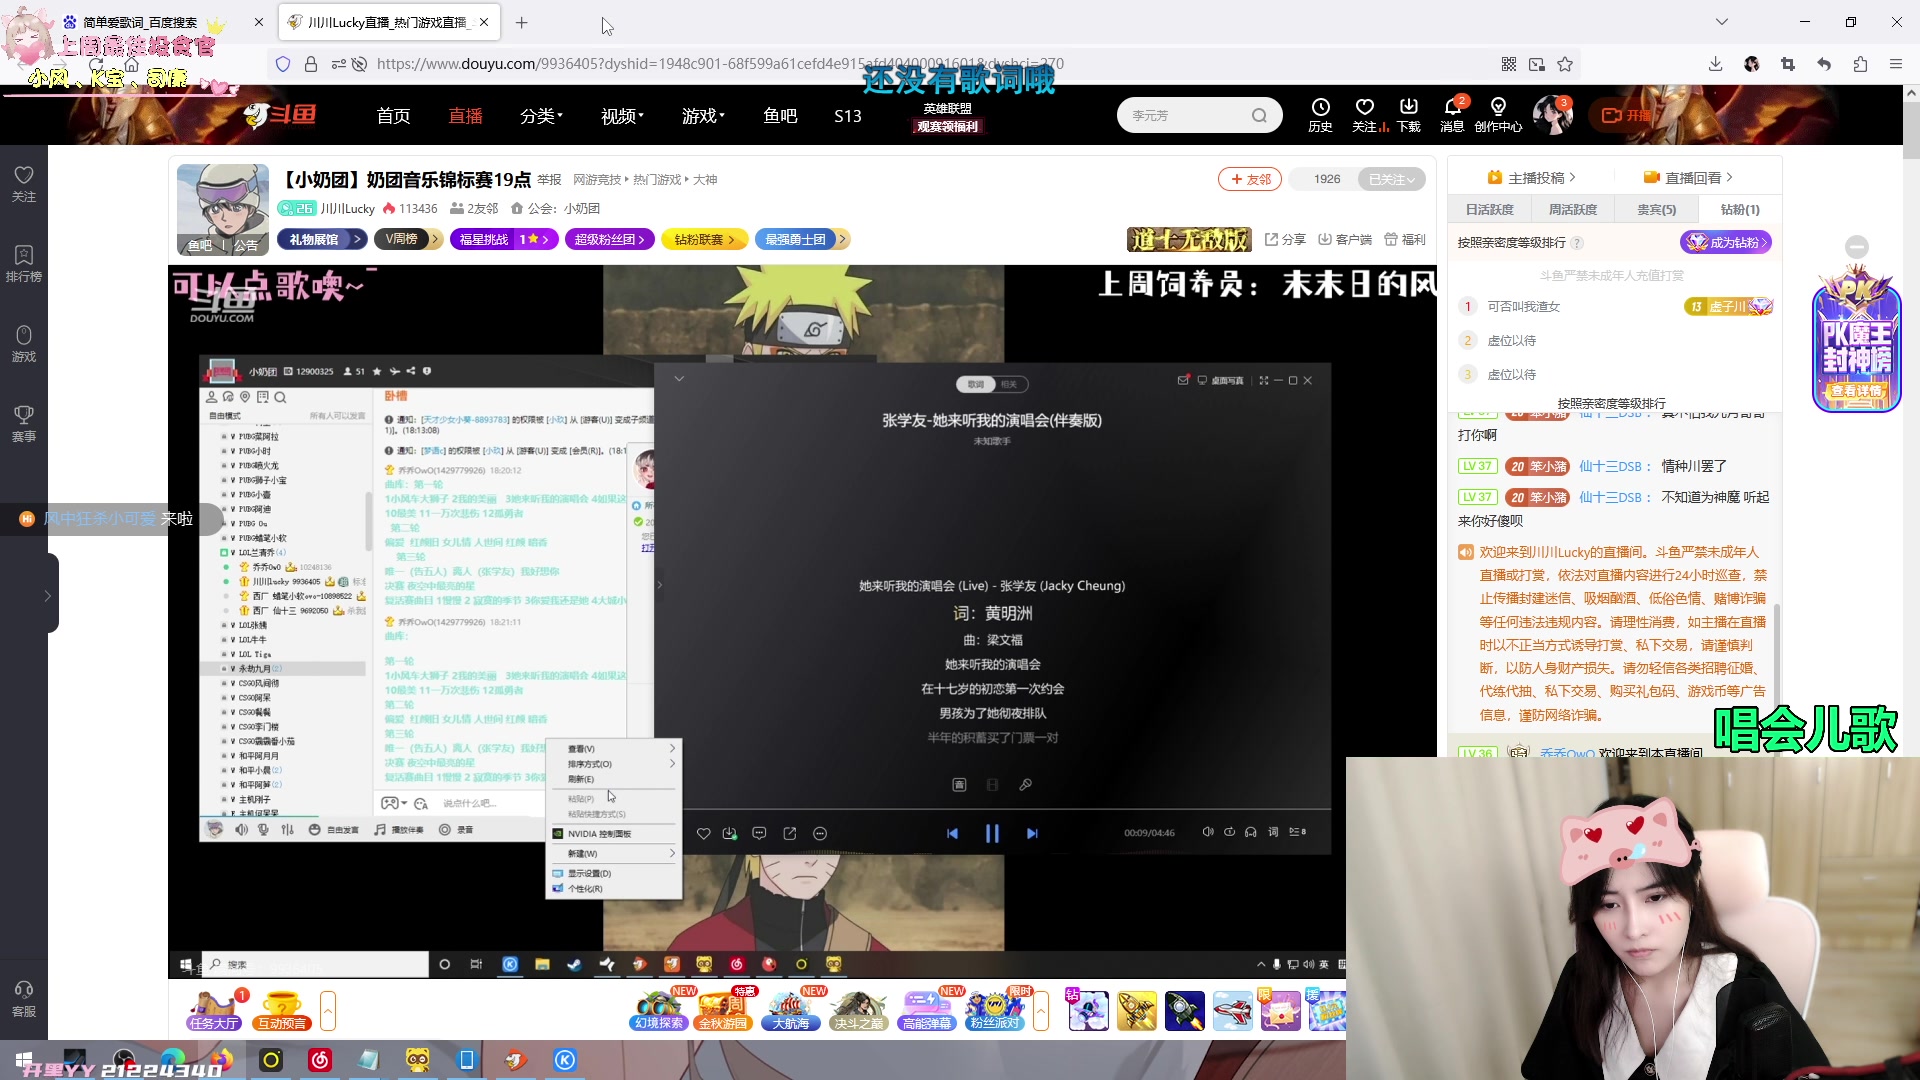Click the user avatar in Douyu header

coord(1552,115)
